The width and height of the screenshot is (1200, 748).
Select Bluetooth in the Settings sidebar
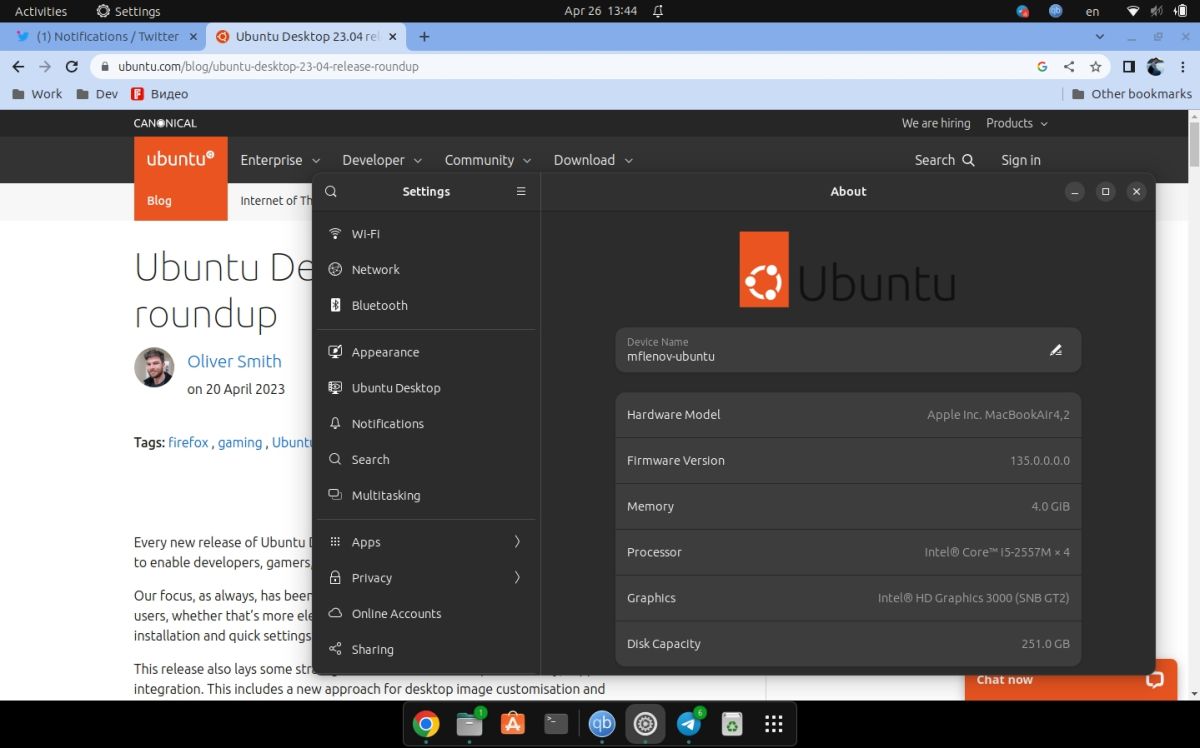[x=426, y=306]
